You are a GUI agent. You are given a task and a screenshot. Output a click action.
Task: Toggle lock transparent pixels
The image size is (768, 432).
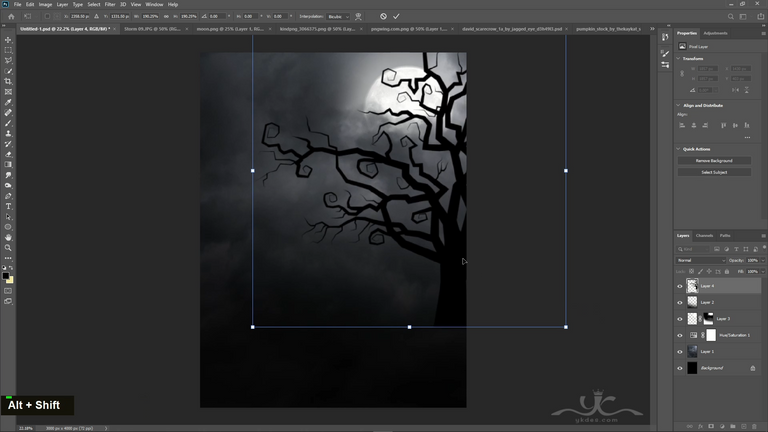(691, 271)
